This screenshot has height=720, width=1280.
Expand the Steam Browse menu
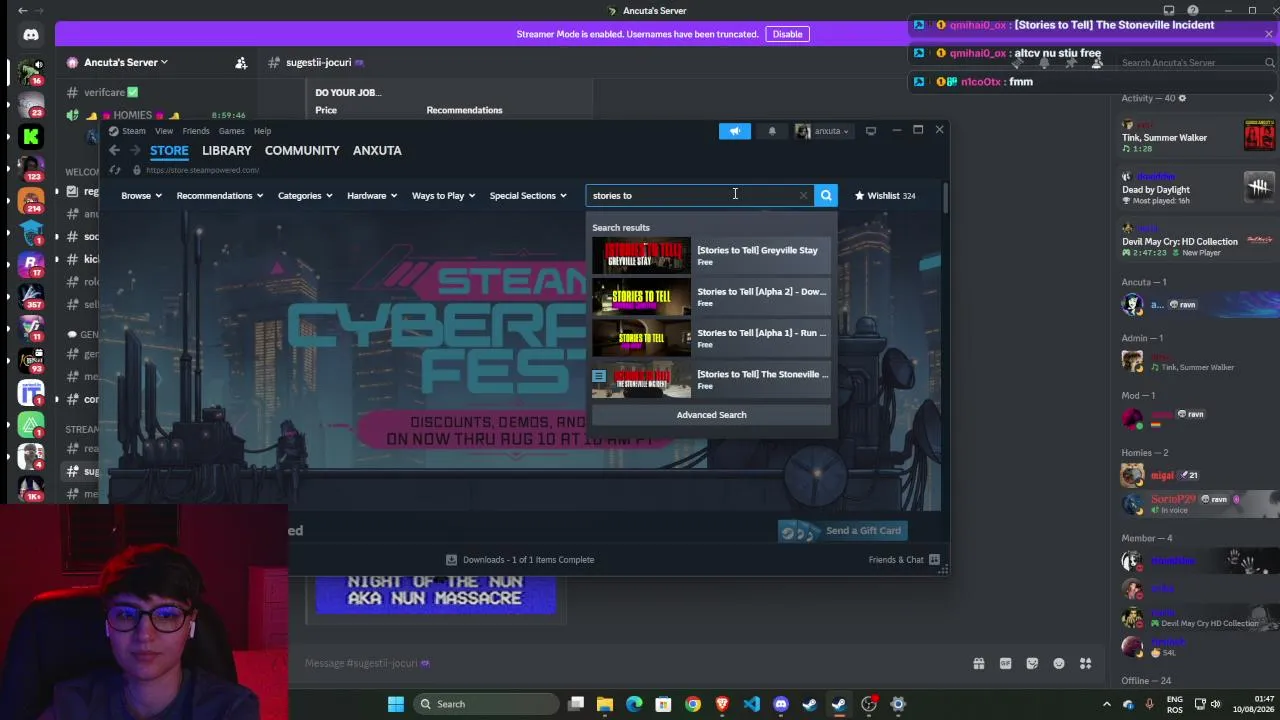pyautogui.click(x=141, y=195)
